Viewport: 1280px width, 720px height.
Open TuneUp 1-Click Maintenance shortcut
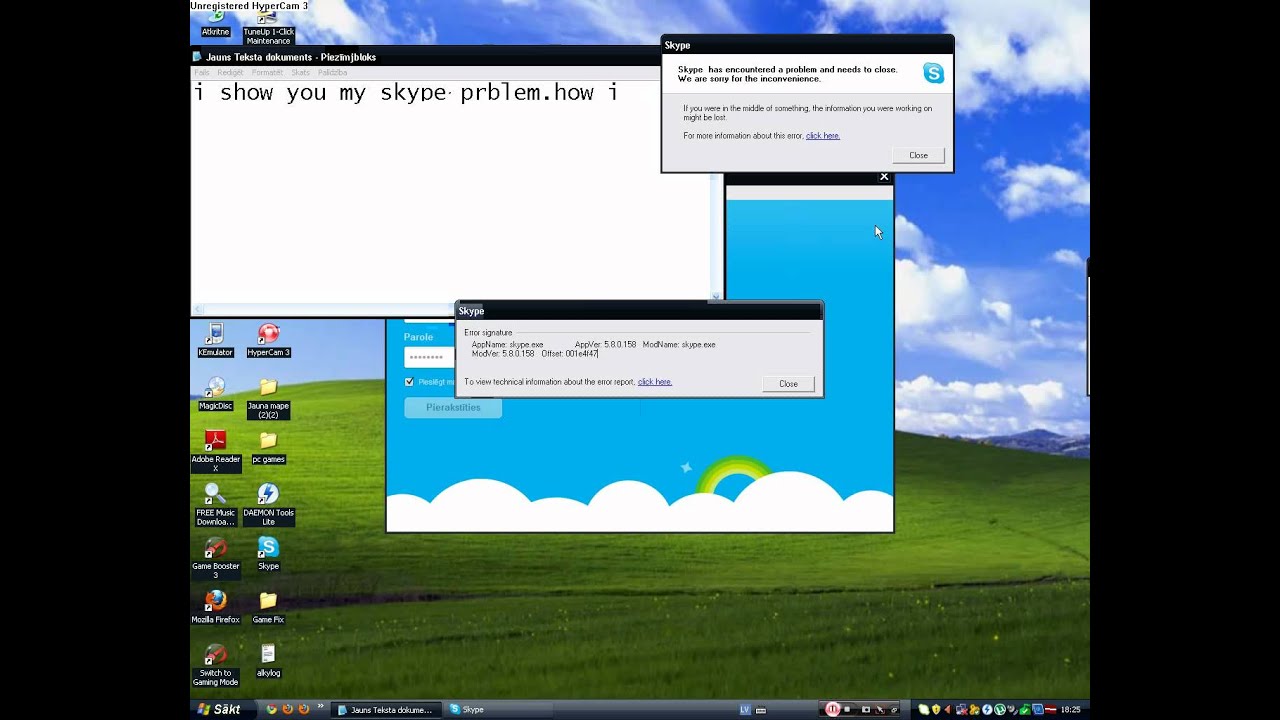(268, 27)
